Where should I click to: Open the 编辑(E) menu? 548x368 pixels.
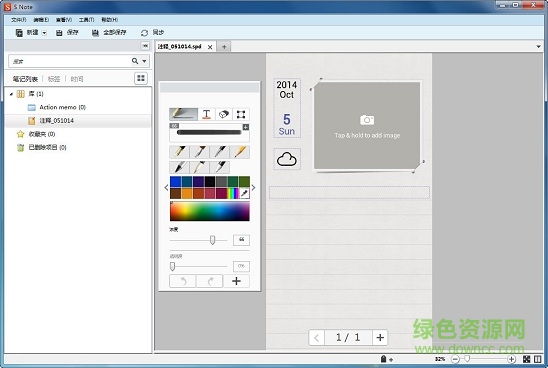41,20
